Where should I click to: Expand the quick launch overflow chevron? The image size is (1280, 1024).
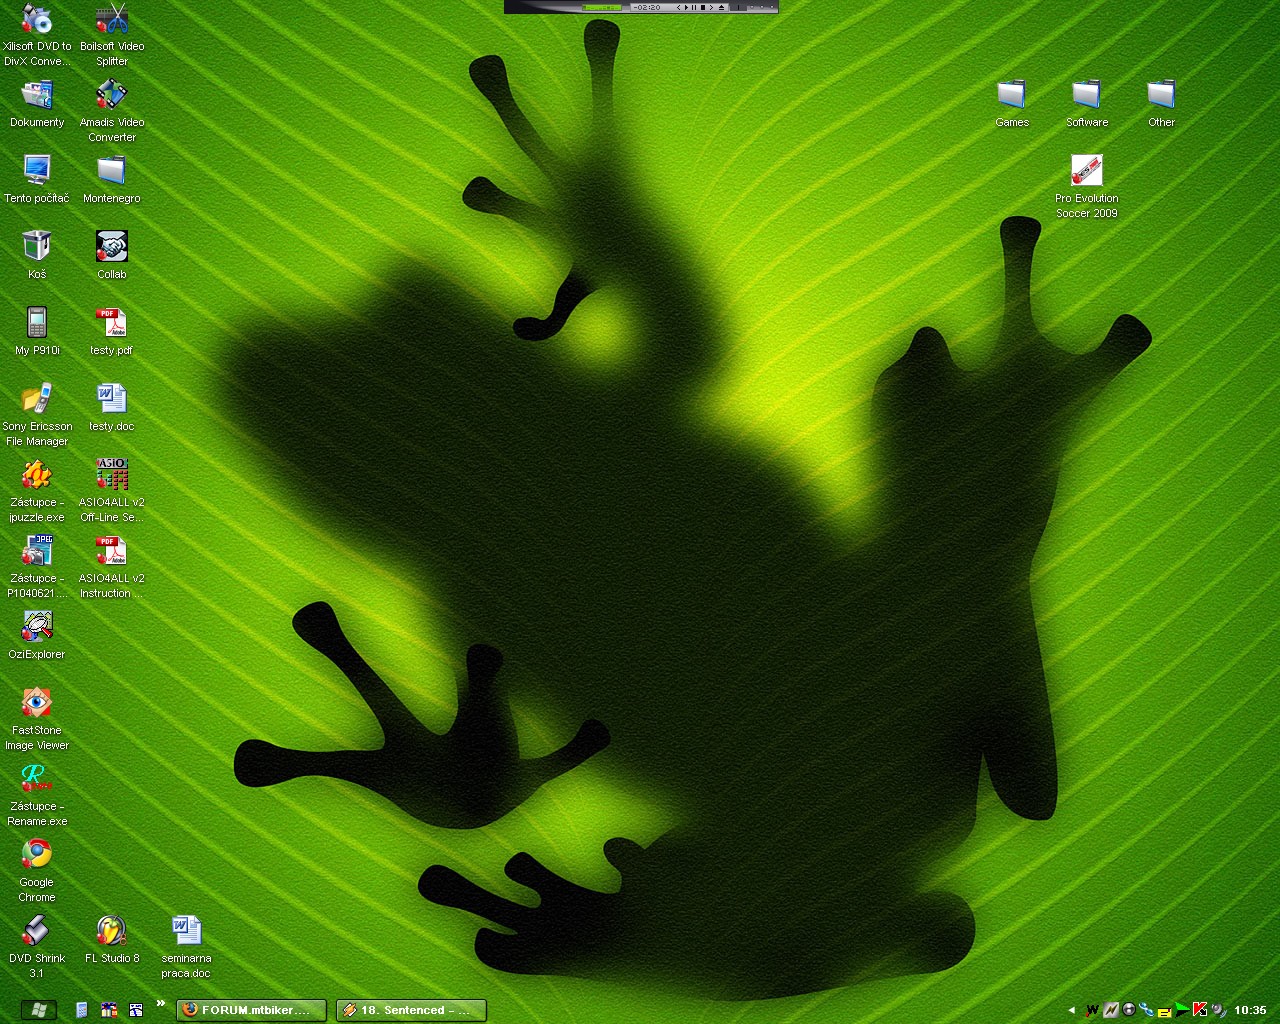coord(160,1004)
